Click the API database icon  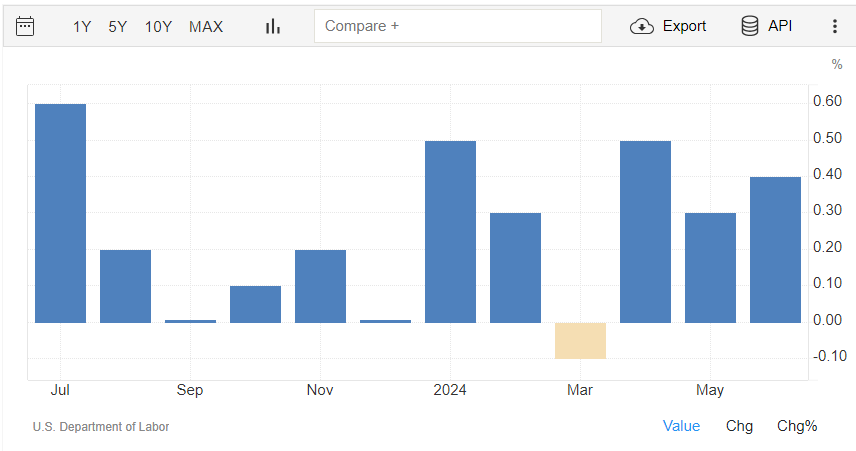(x=750, y=26)
